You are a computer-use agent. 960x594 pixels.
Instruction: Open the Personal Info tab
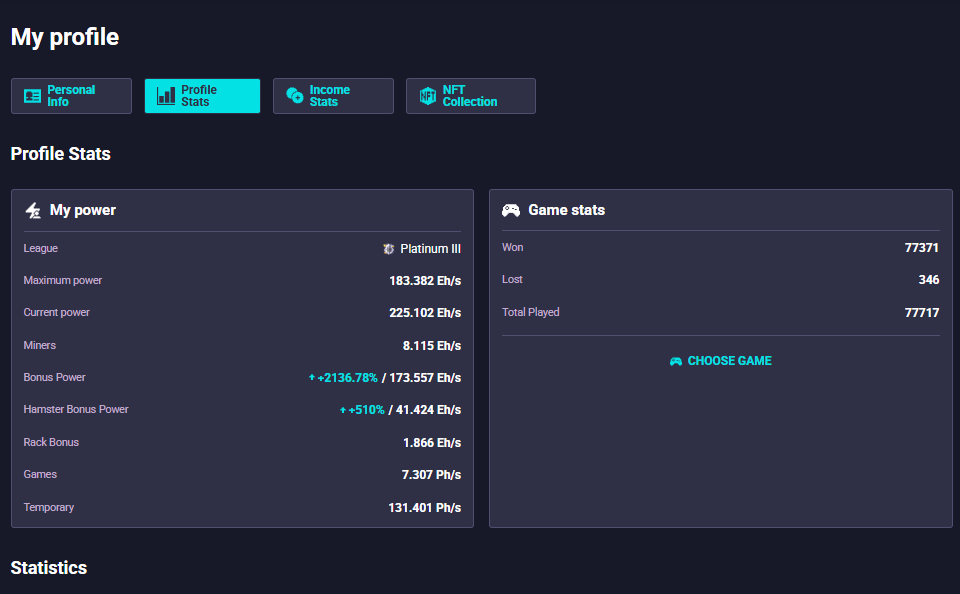(71, 96)
